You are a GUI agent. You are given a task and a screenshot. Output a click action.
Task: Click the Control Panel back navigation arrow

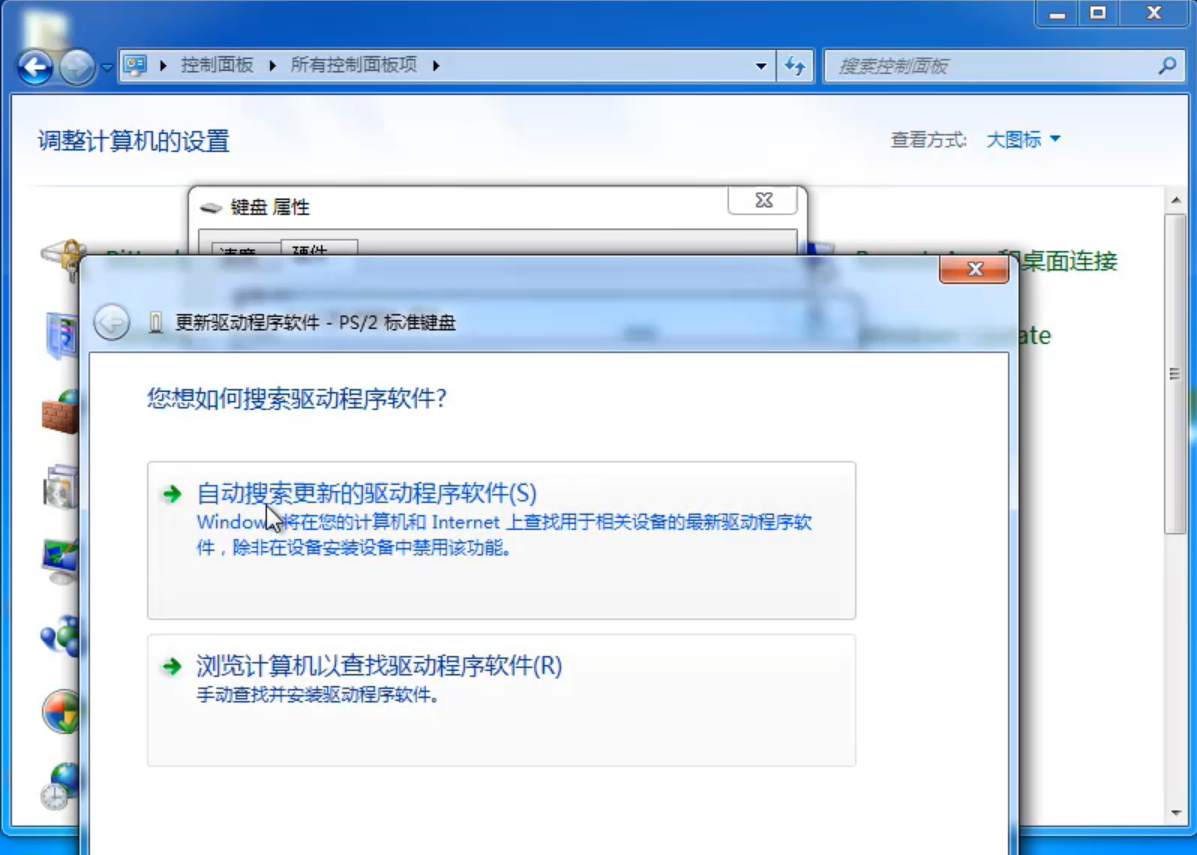[35, 67]
